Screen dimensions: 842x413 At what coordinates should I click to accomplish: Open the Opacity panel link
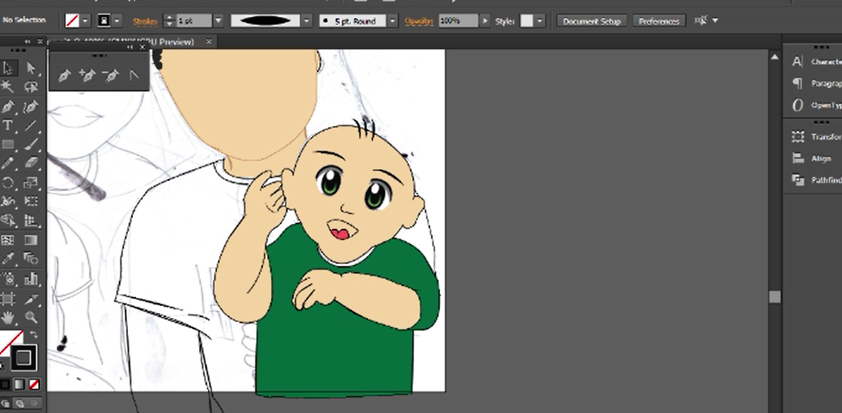(419, 21)
